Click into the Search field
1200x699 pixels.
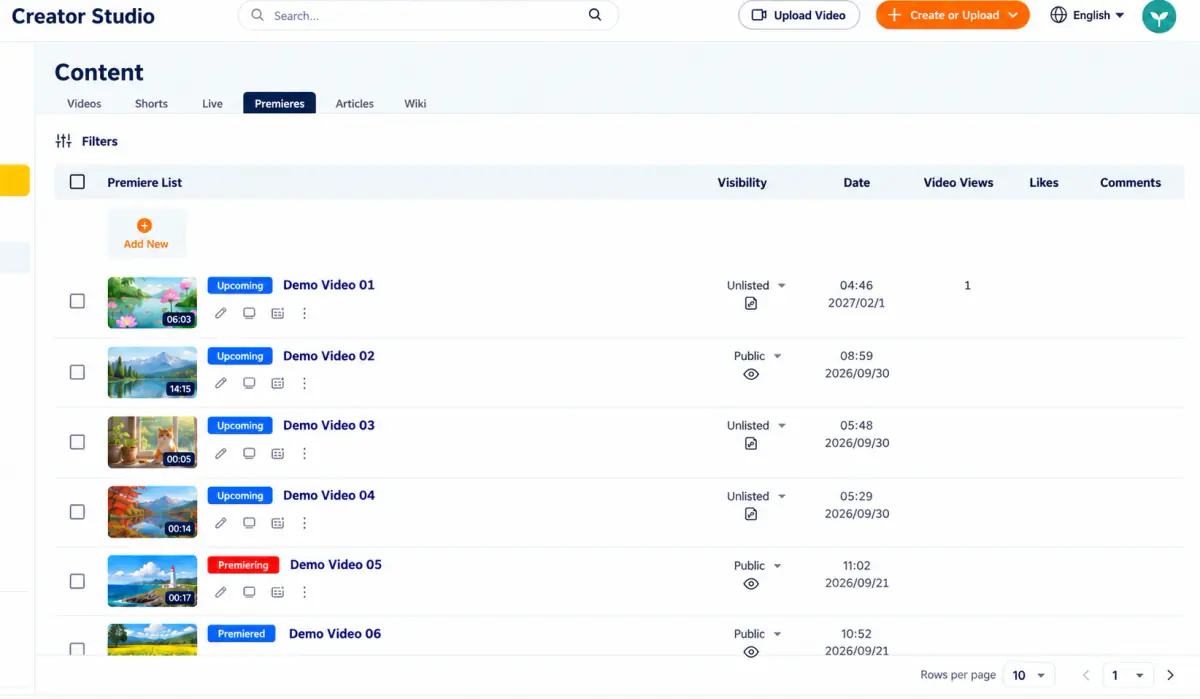(x=428, y=15)
